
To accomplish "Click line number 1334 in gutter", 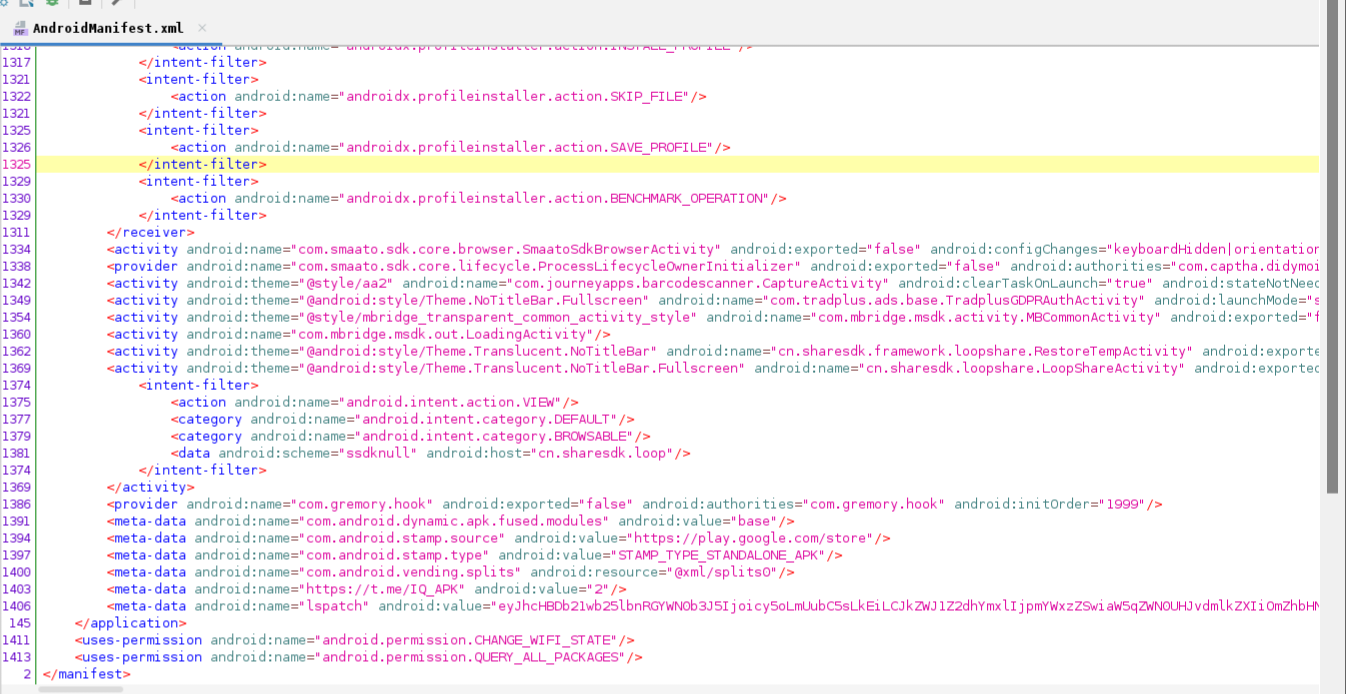I will (x=16, y=249).
